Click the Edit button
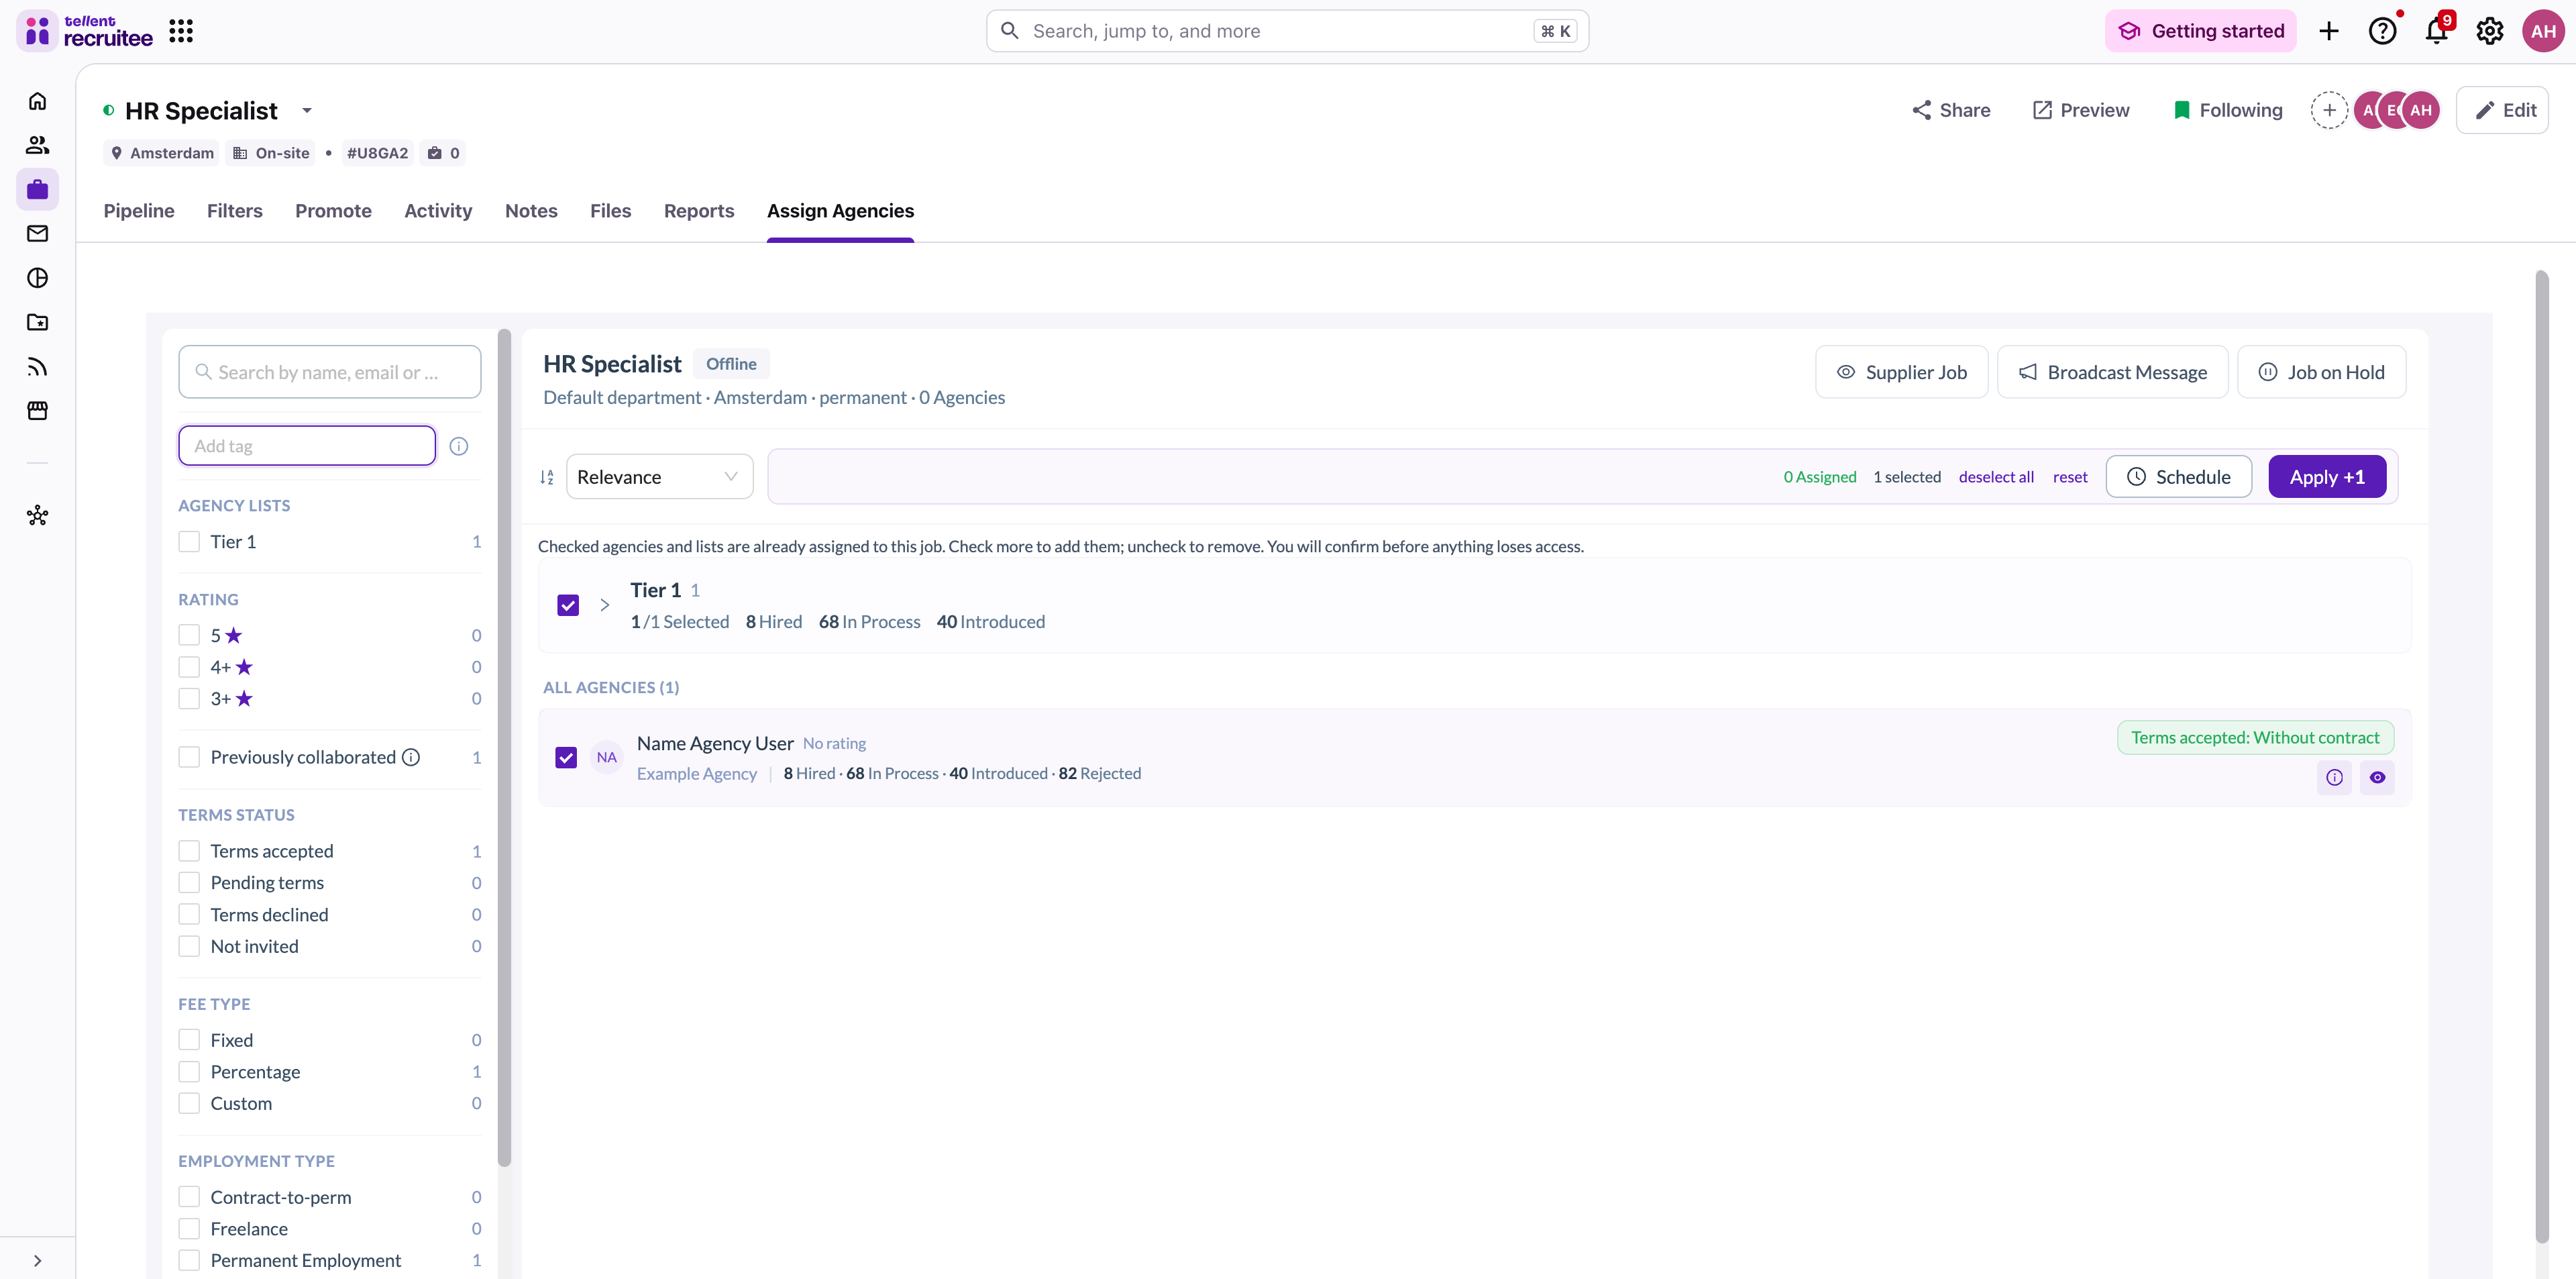The width and height of the screenshot is (2576, 1279). click(x=2503, y=110)
